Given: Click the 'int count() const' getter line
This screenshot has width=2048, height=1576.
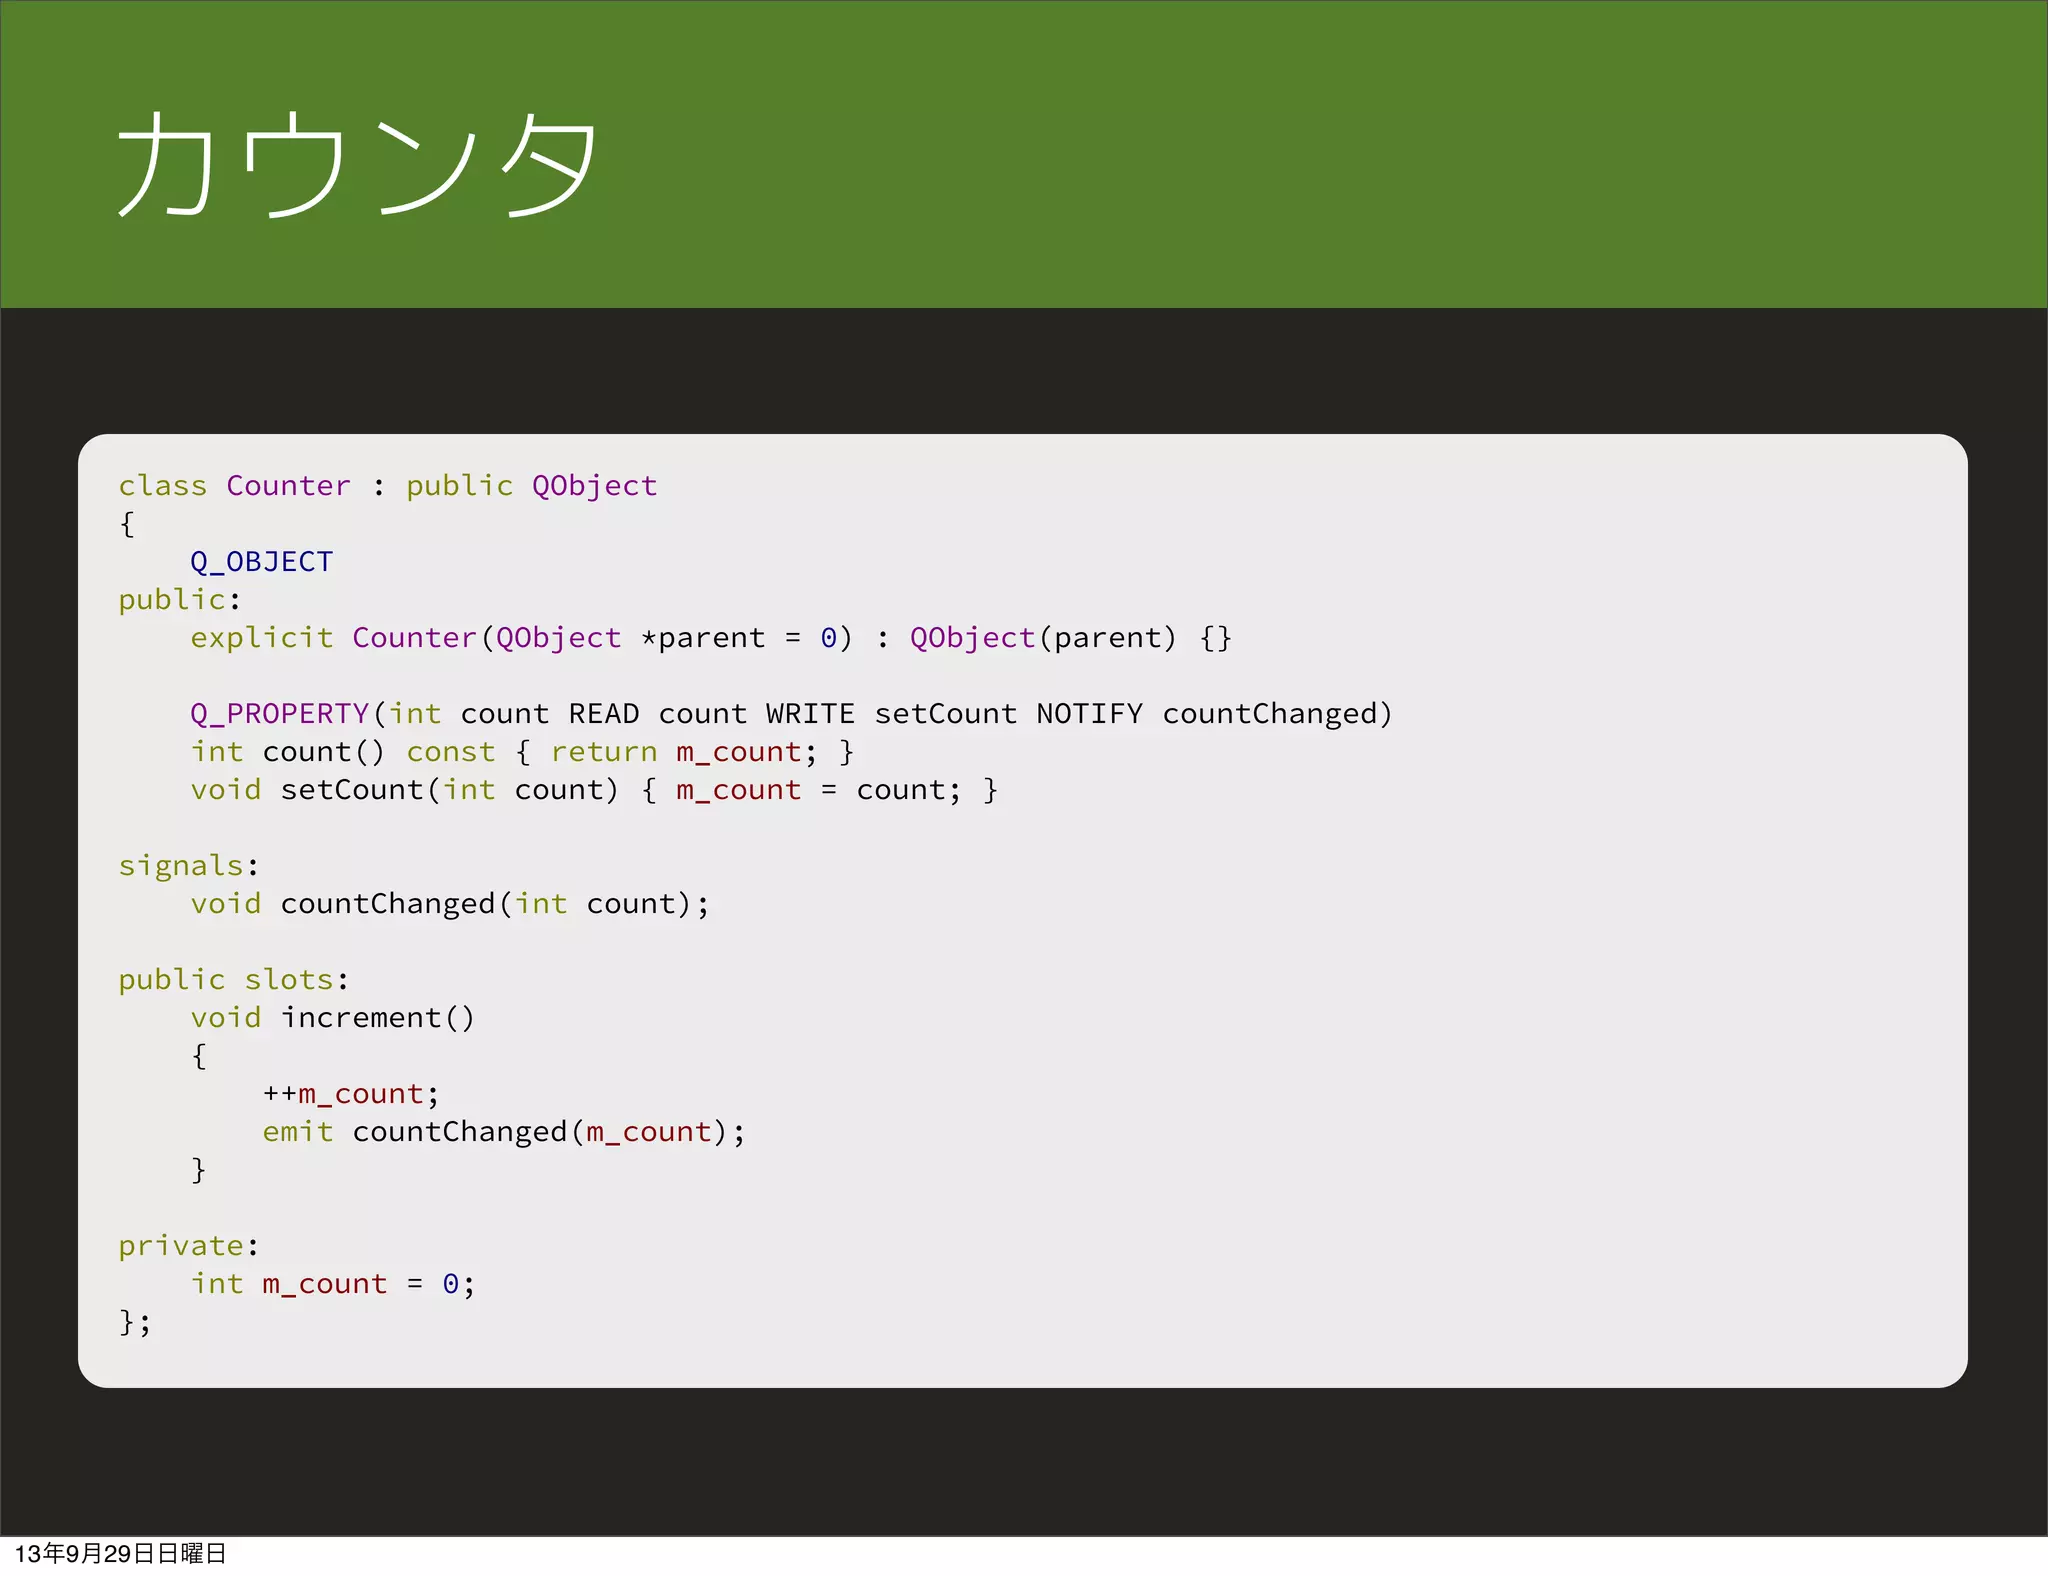Looking at the screenshot, I should tap(522, 752).
